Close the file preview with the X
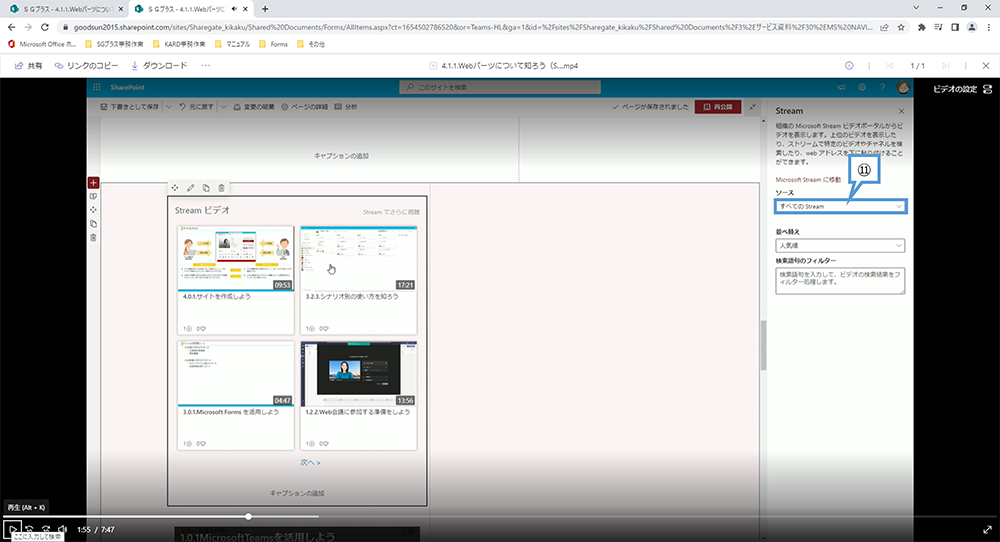This screenshot has width=1000, height=542. 986,66
